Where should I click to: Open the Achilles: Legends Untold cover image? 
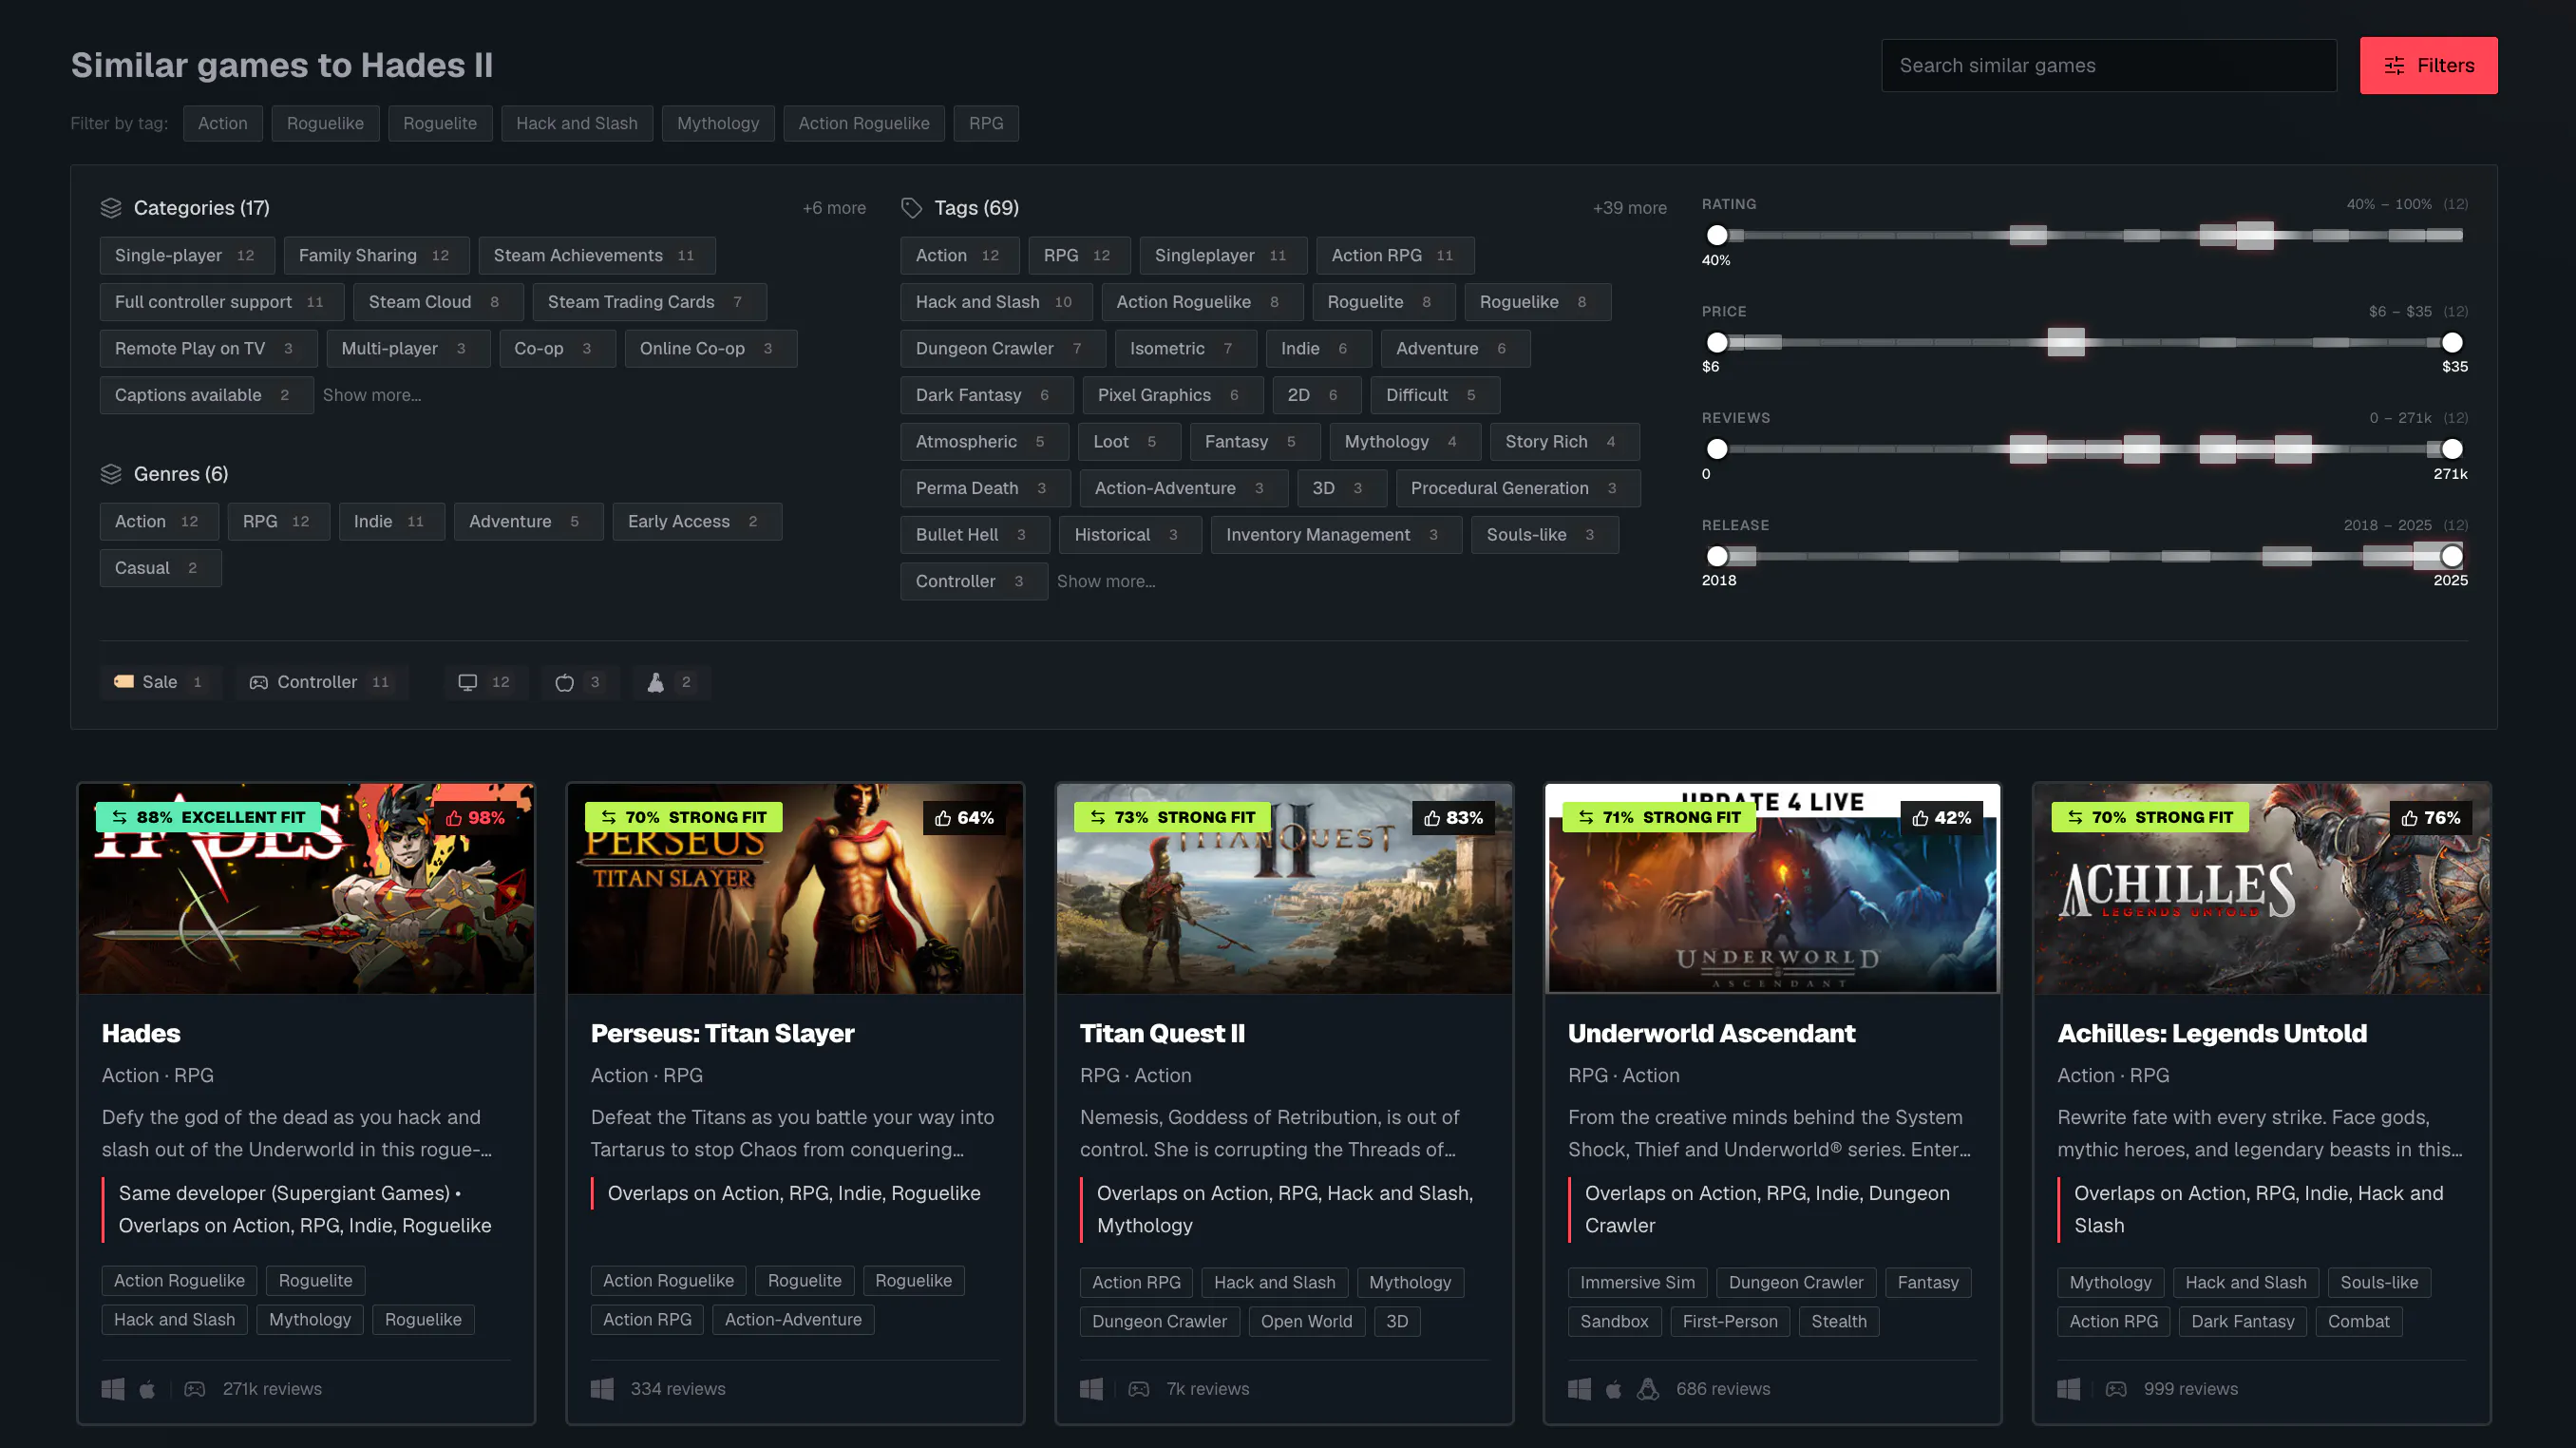click(x=2262, y=889)
